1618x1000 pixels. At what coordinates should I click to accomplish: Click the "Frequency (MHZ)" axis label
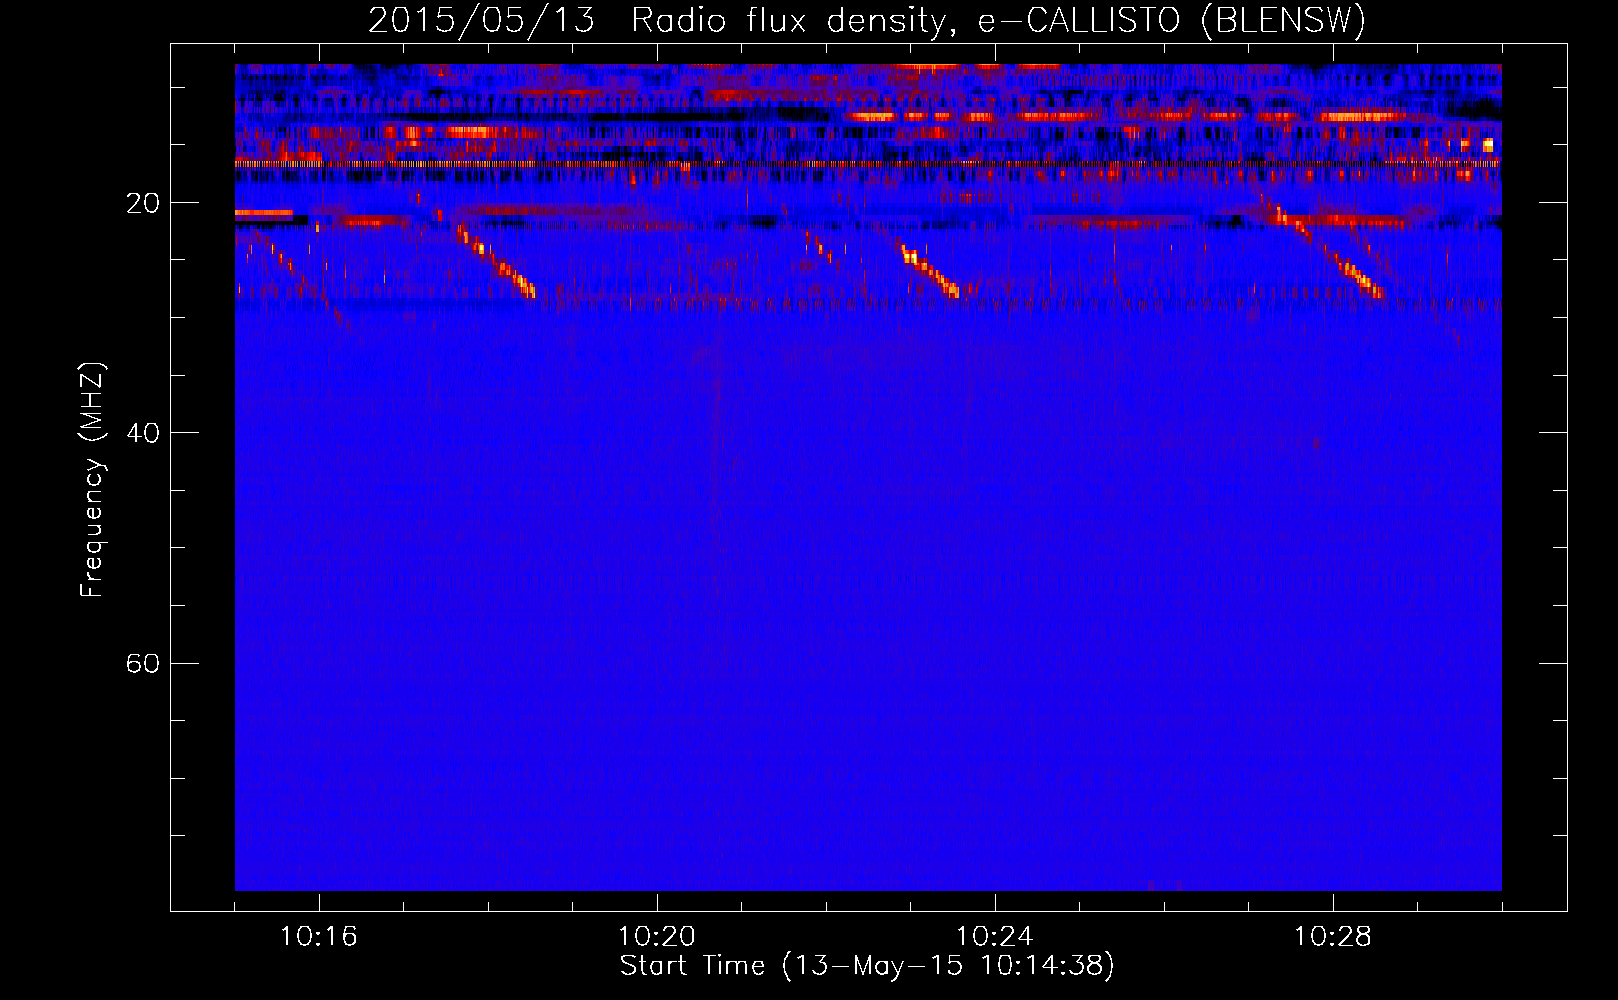pyautogui.click(x=92, y=480)
